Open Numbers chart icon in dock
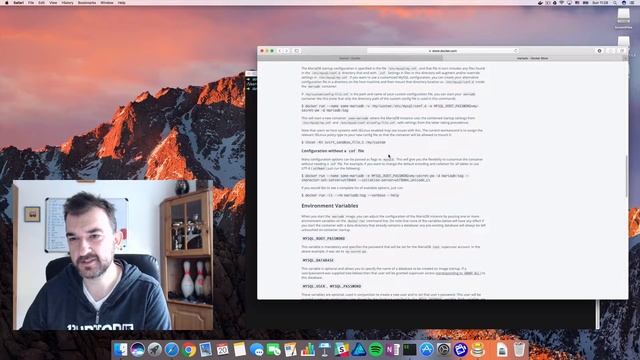The height and width of the screenshot is (360, 640). 308,350
